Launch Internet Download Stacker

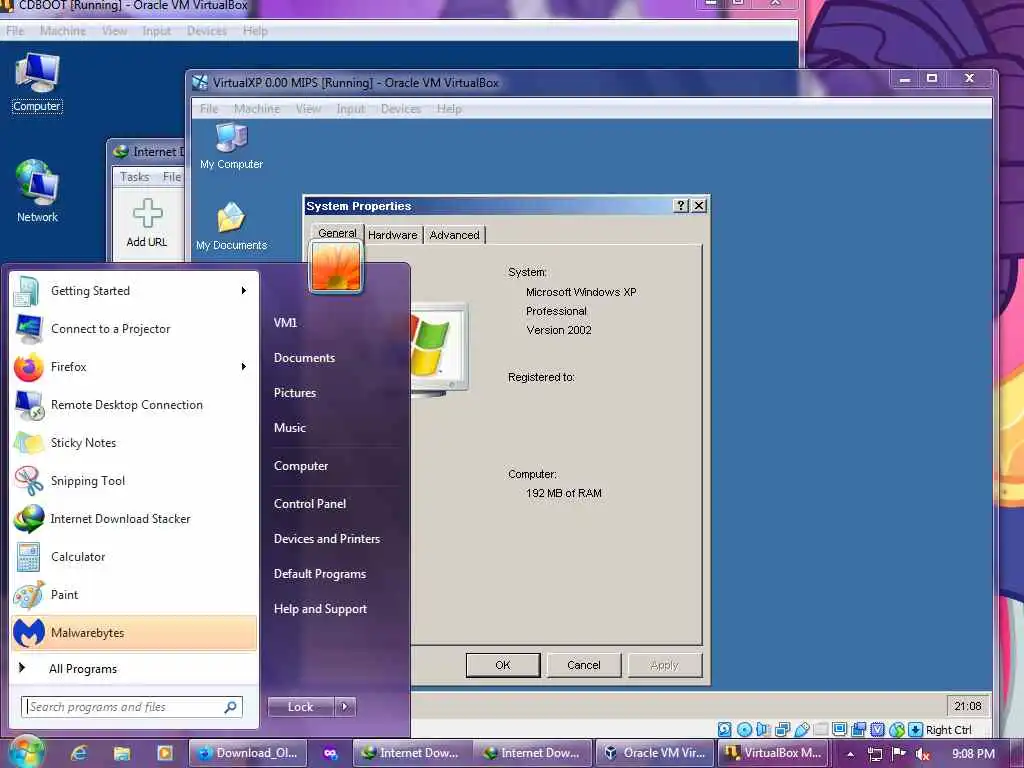click(134, 519)
